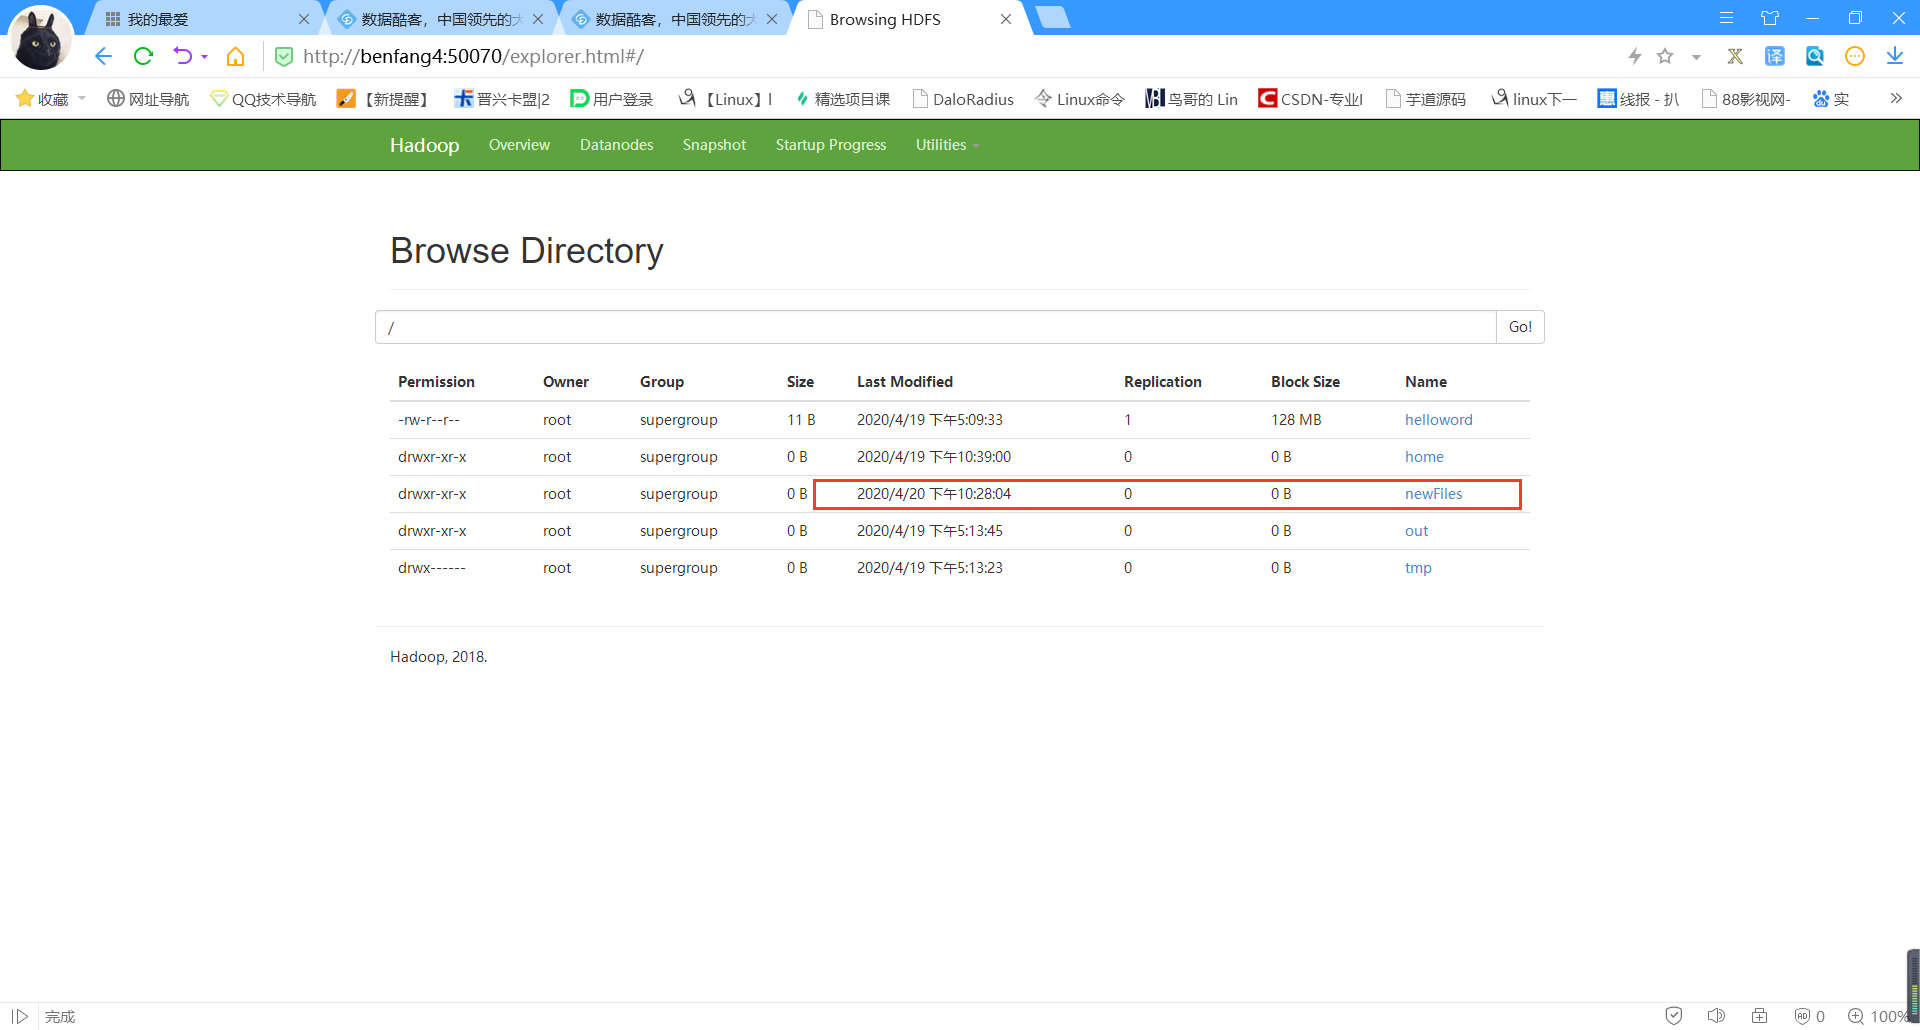Click permission text -rw-r--r--
Image resolution: width=1920 pixels, height=1030 pixels.
pyautogui.click(x=429, y=420)
